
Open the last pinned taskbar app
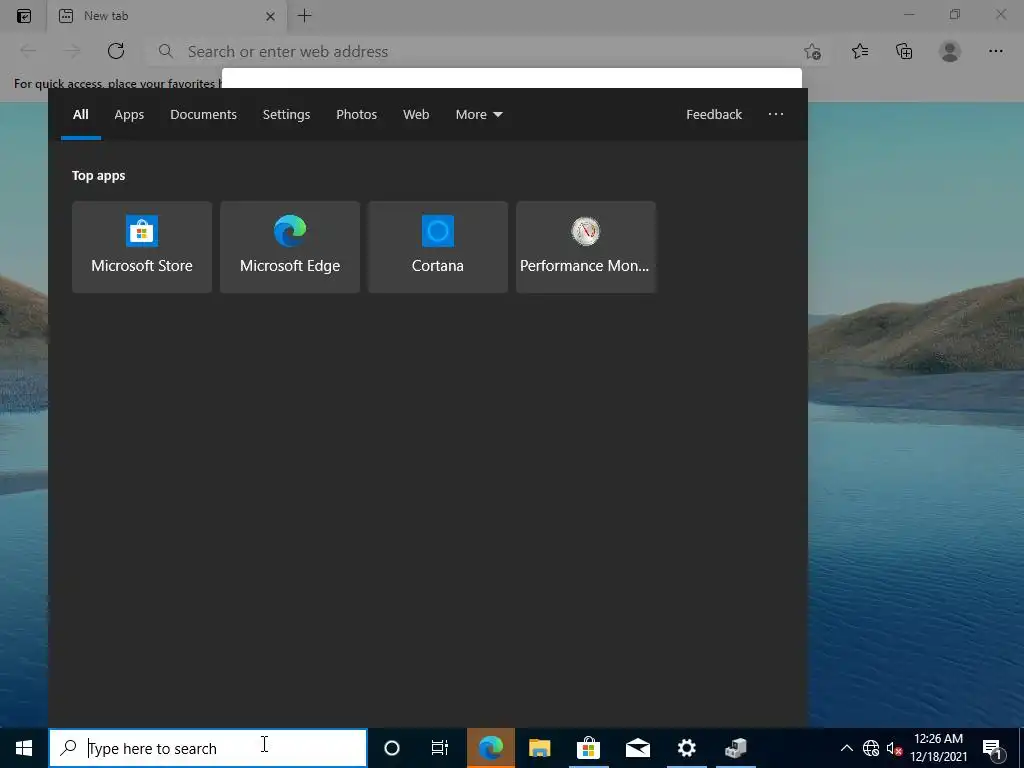[x=735, y=748]
